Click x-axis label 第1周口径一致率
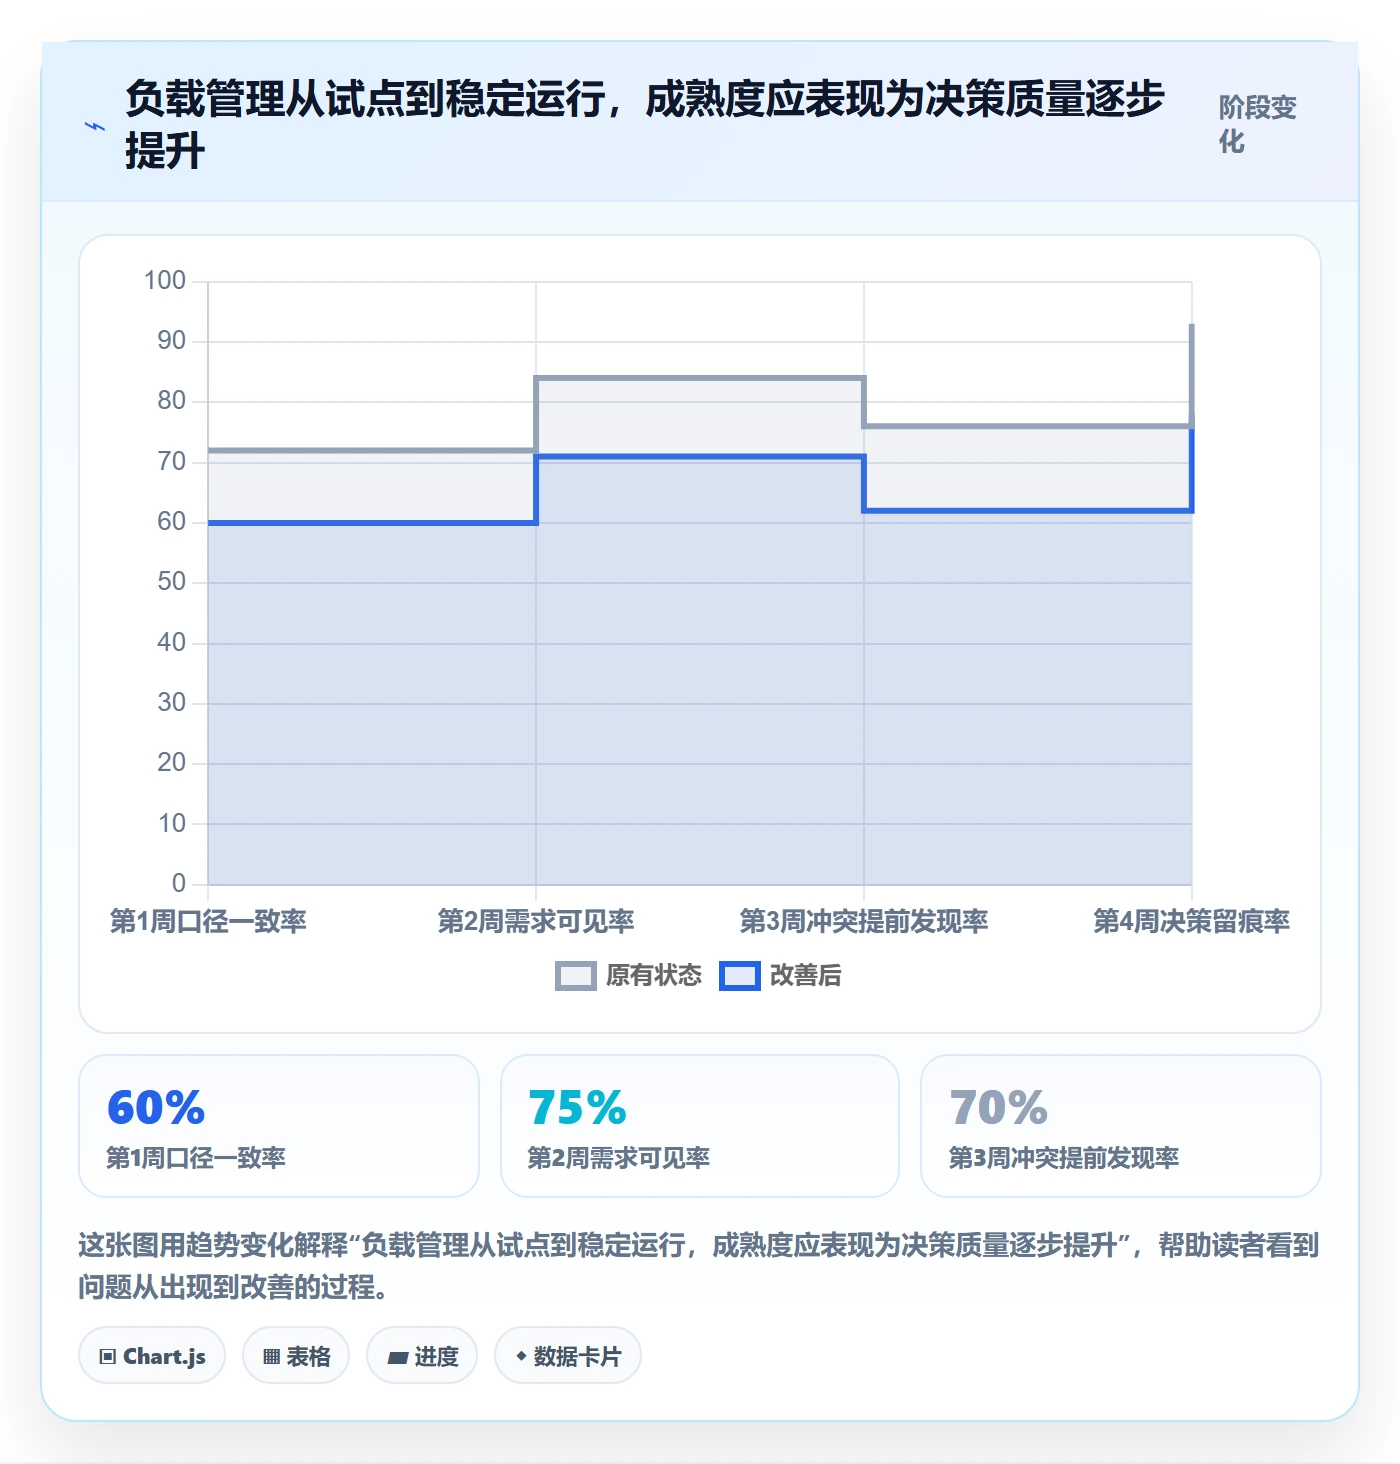Viewport: 1400px width, 1464px height. 208,921
